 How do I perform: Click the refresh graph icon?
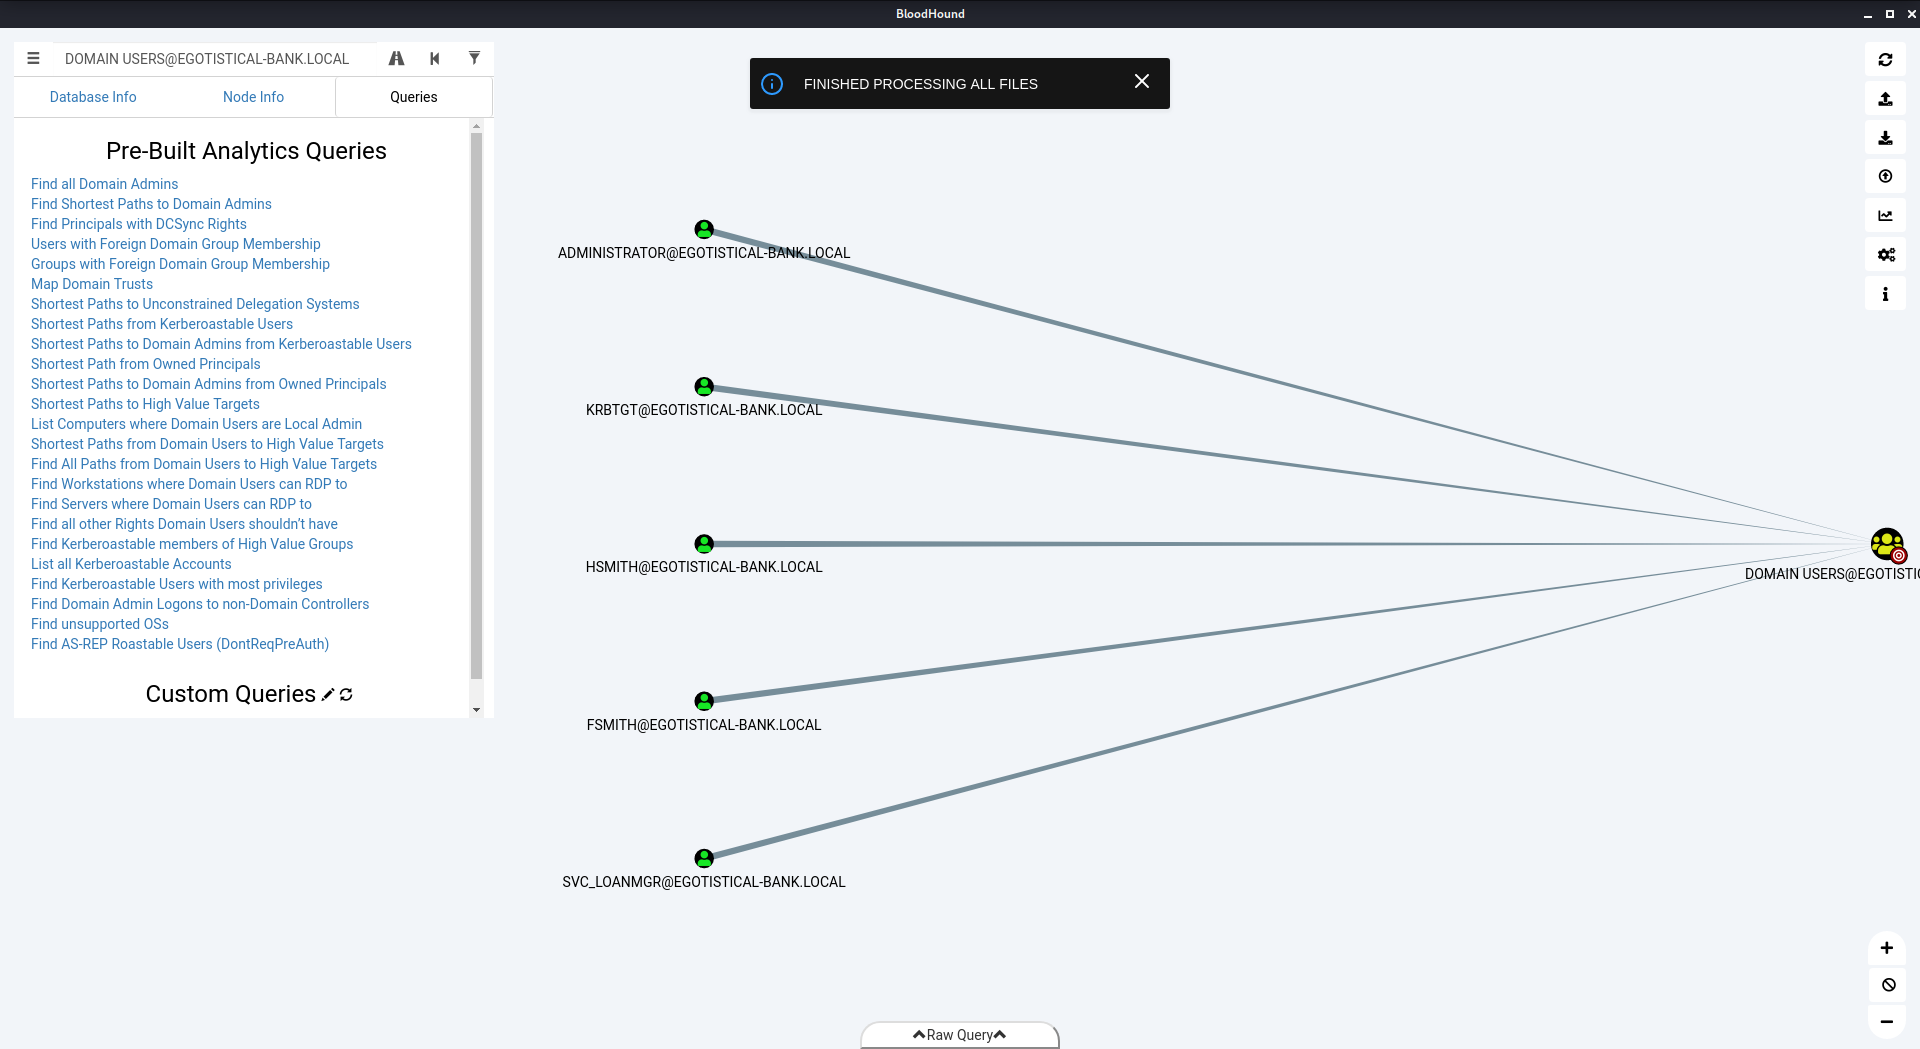pos(1885,60)
